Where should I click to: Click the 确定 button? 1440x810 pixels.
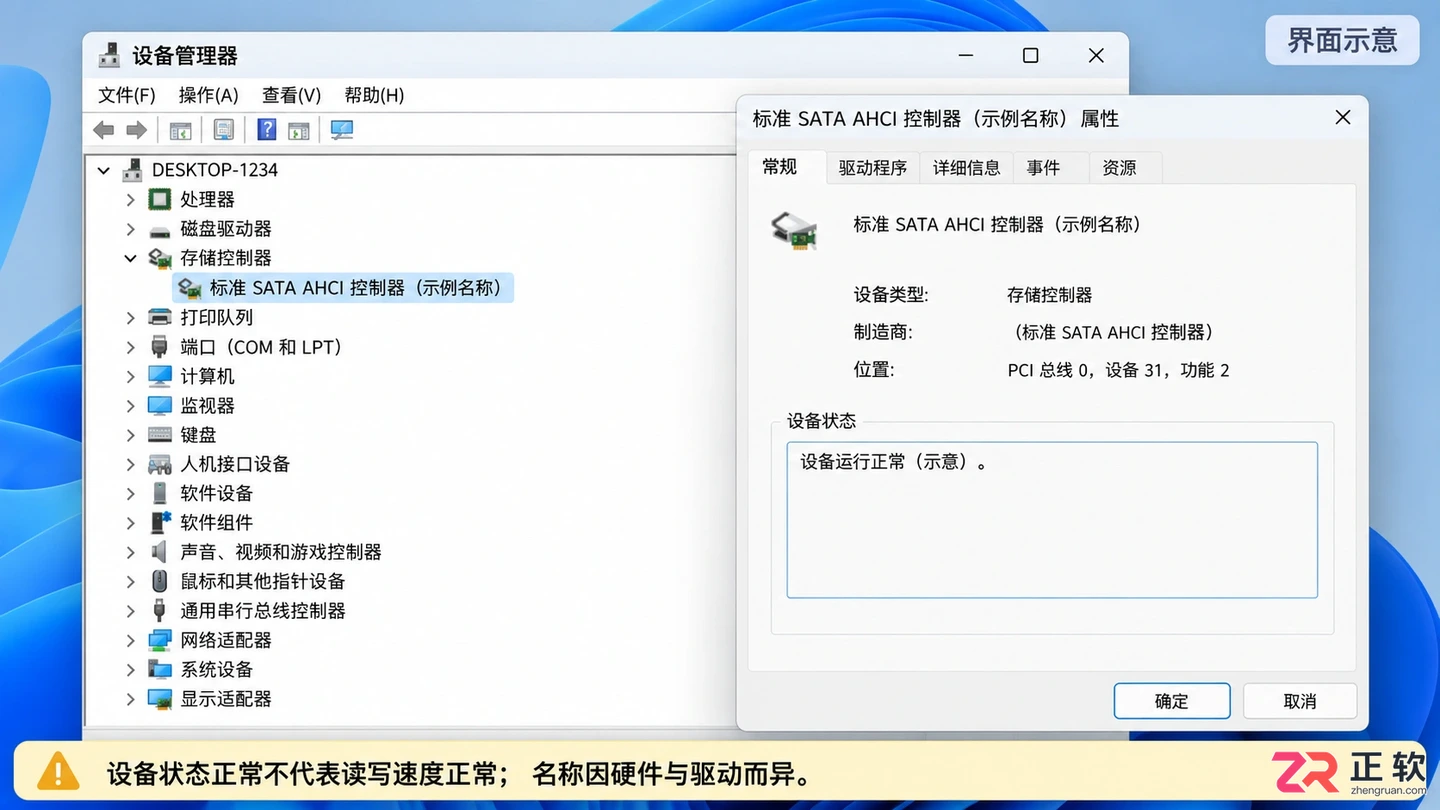tap(1172, 701)
